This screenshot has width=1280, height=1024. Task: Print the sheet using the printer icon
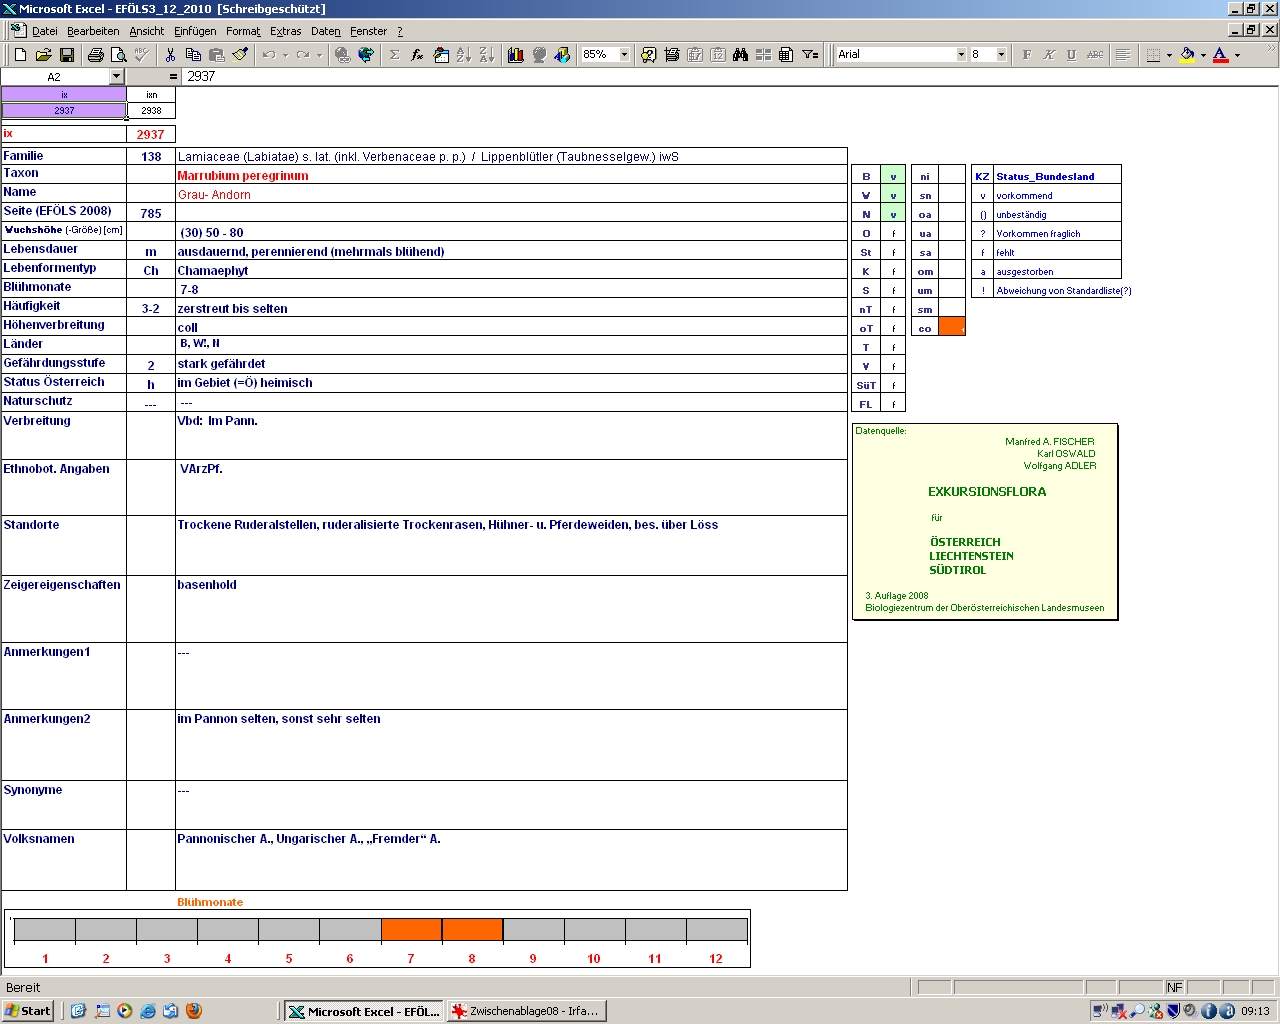tap(95, 55)
